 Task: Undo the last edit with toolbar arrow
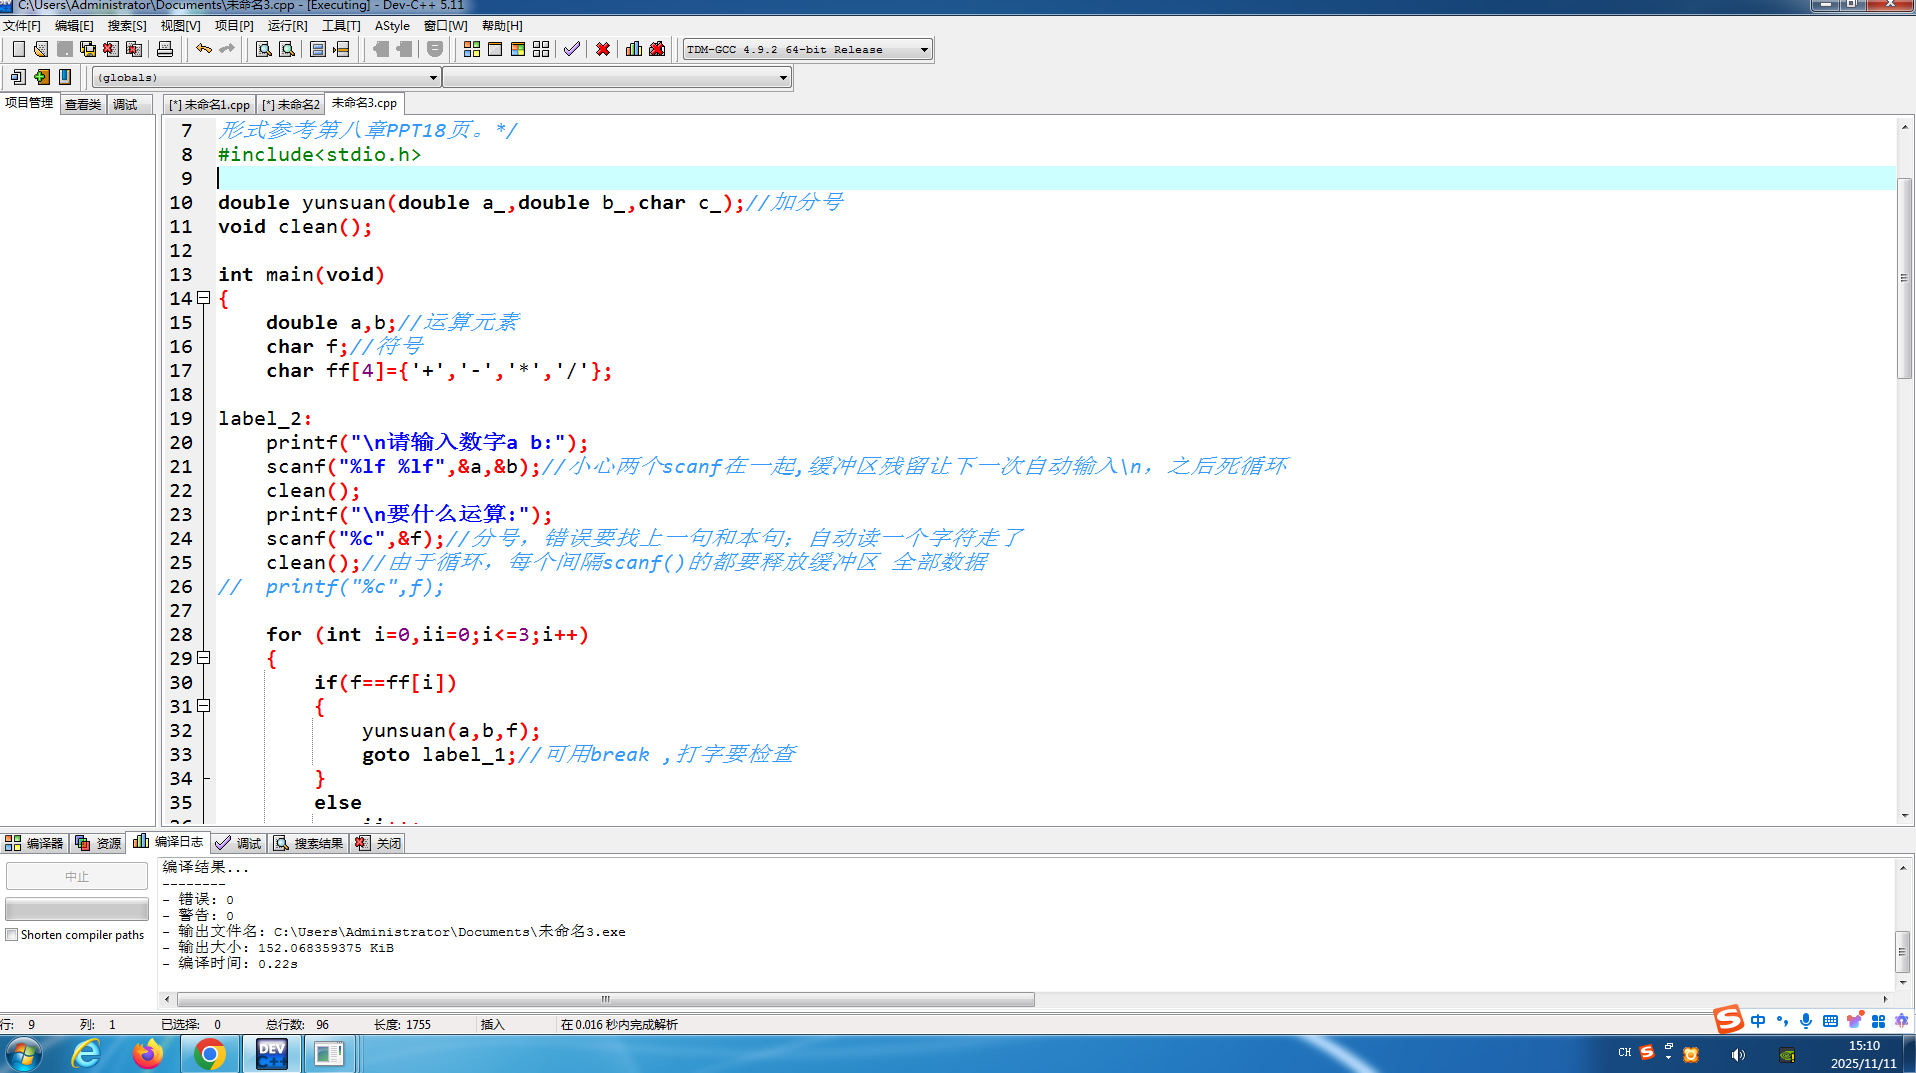204,49
